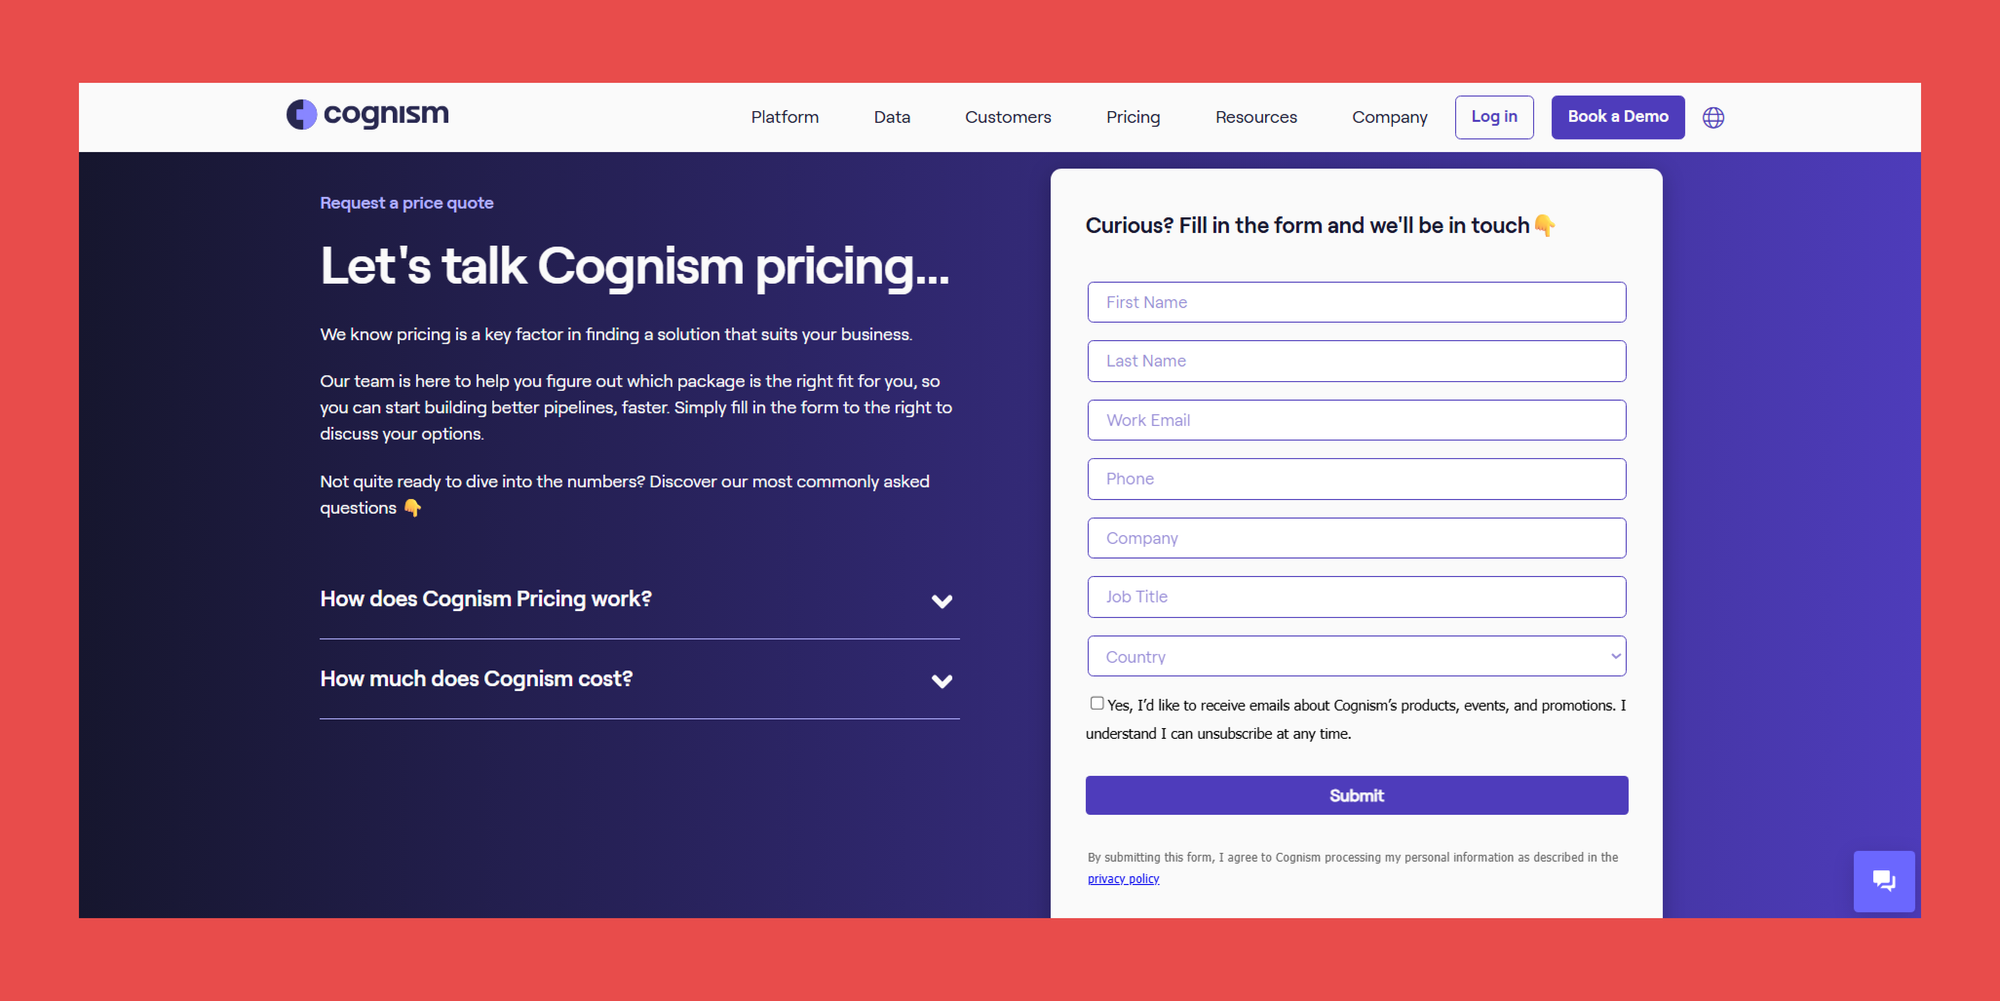
Task: Submit the pricing request form
Action: 1356,796
